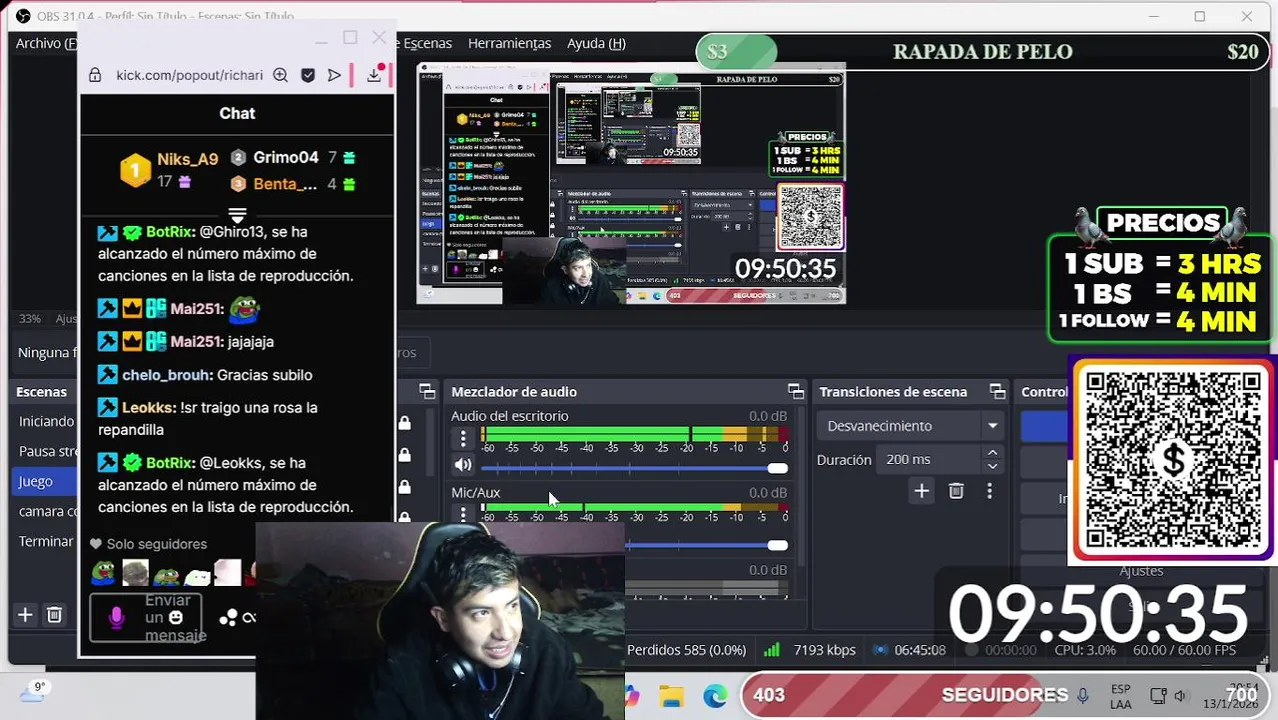This screenshot has height=720, width=1278.
Task: Open the Copilot icon in taskbar
Action: 631,696
